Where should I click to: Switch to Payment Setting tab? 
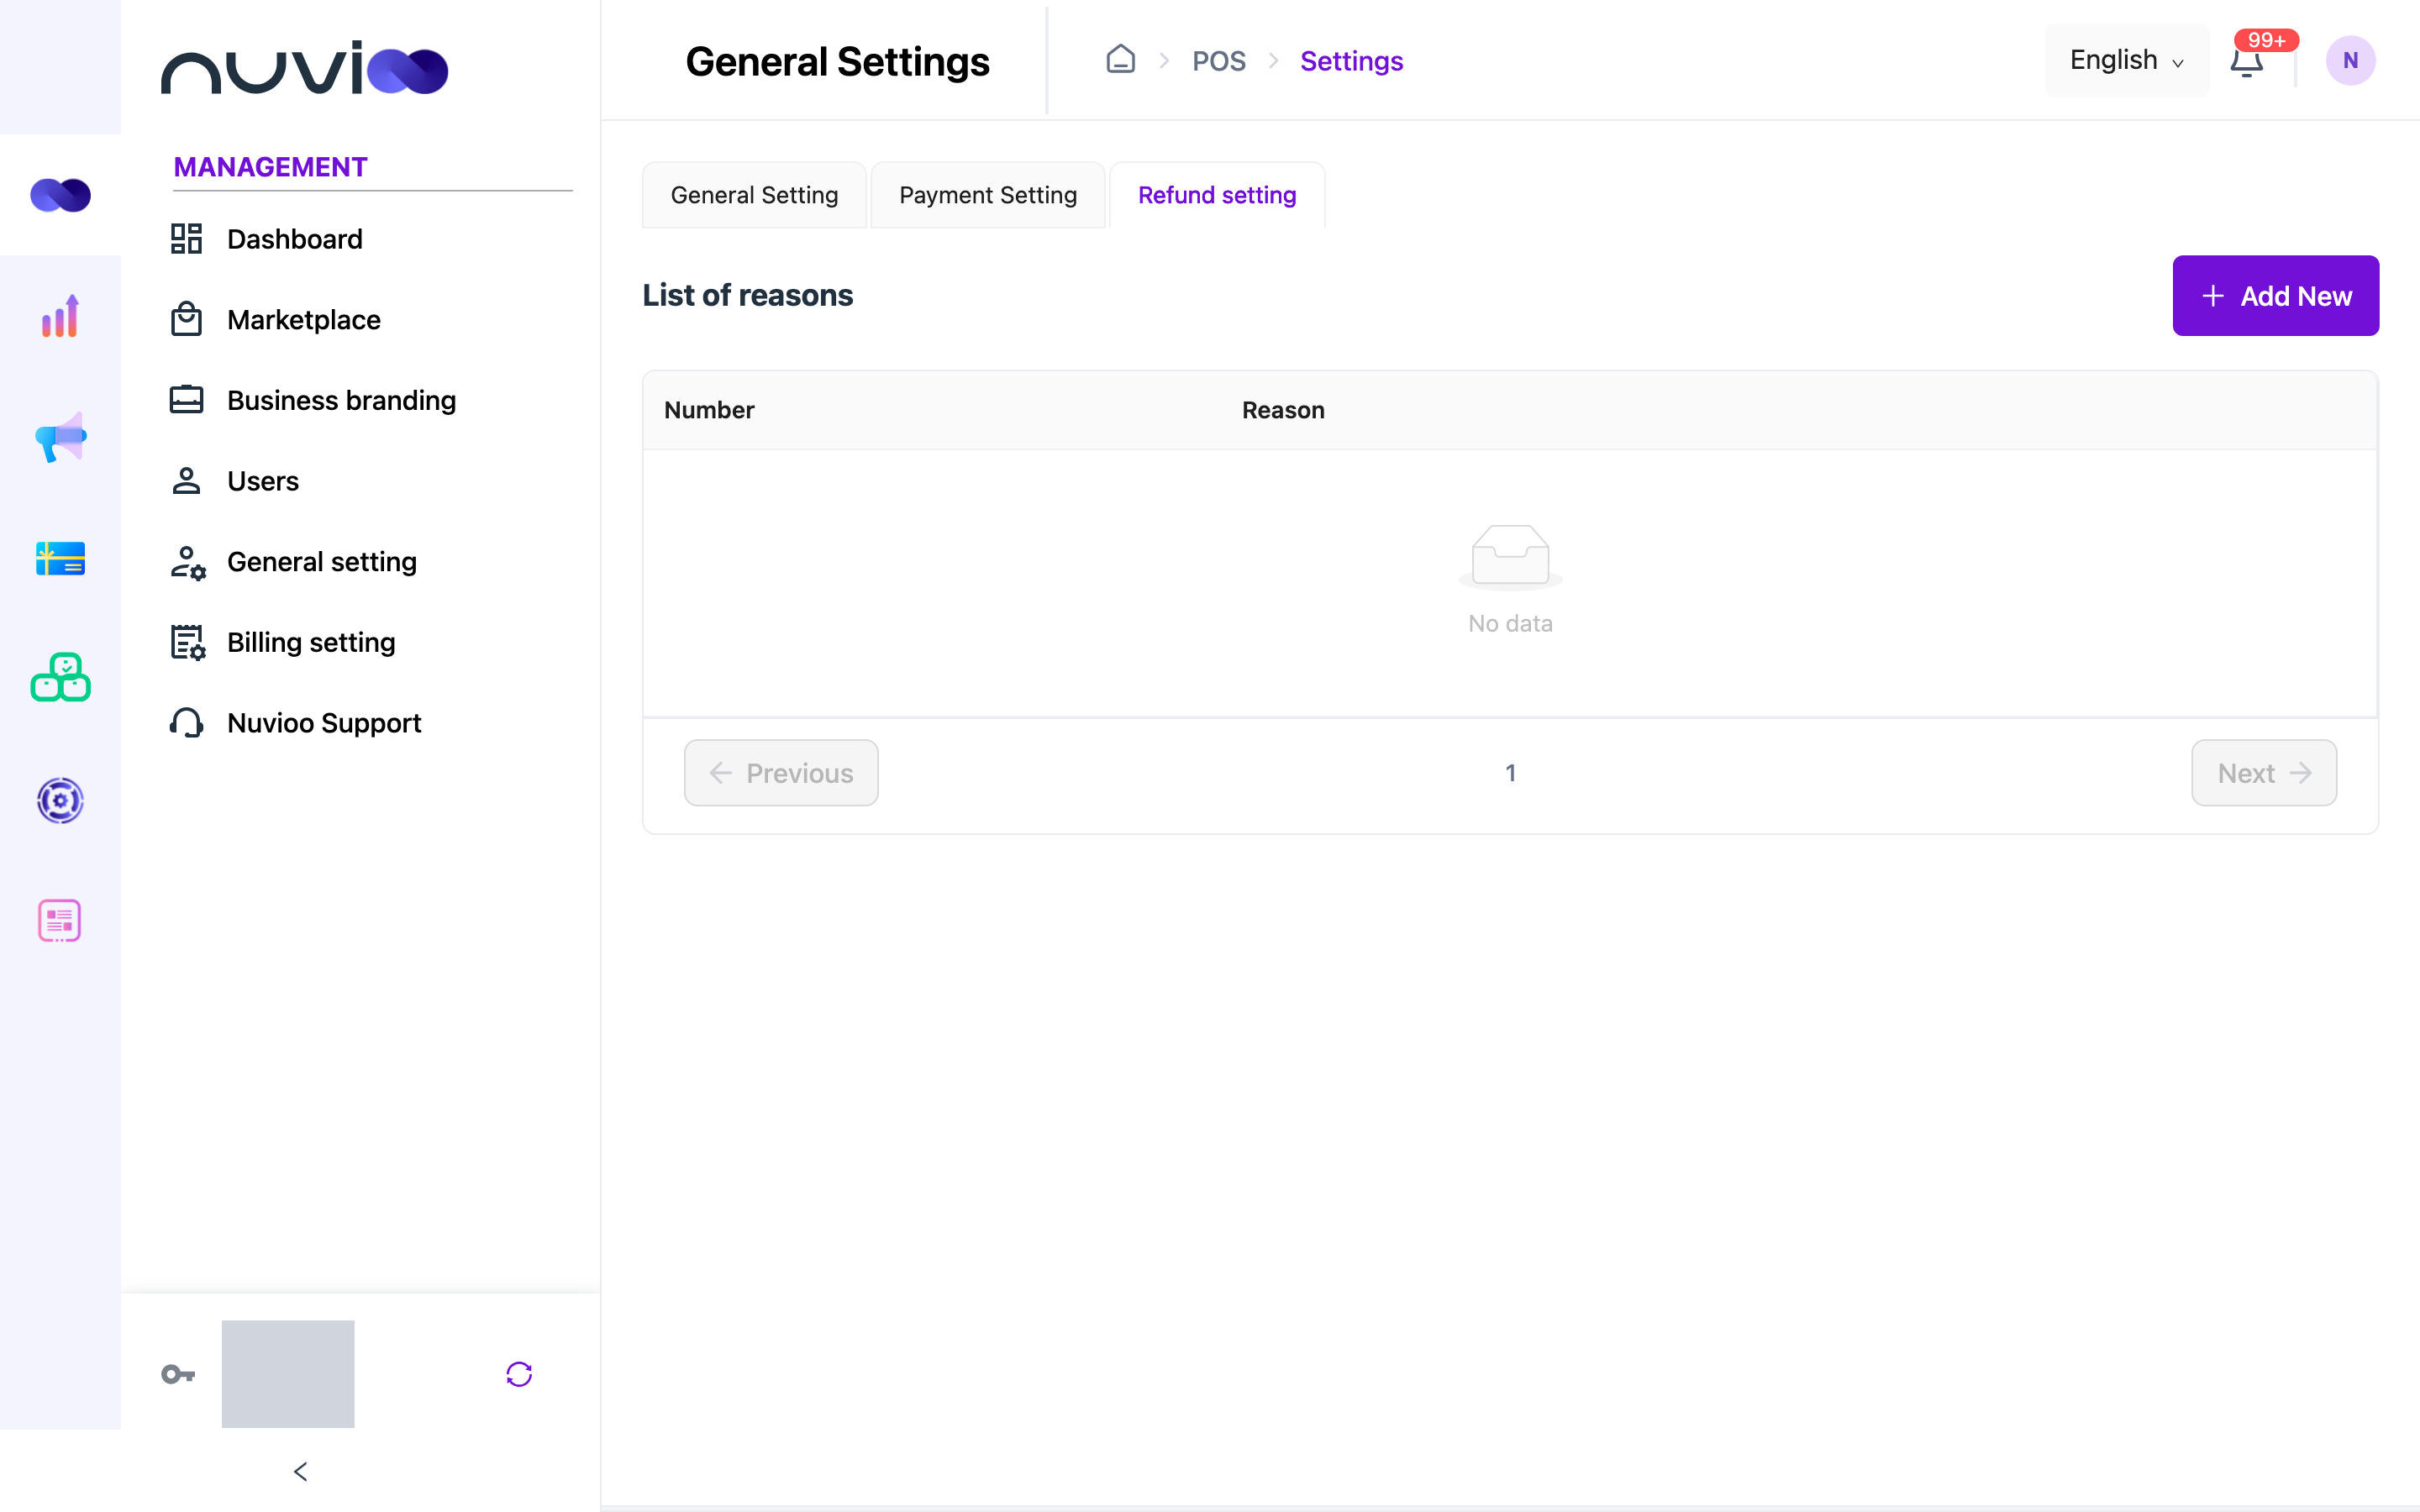(x=988, y=195)
